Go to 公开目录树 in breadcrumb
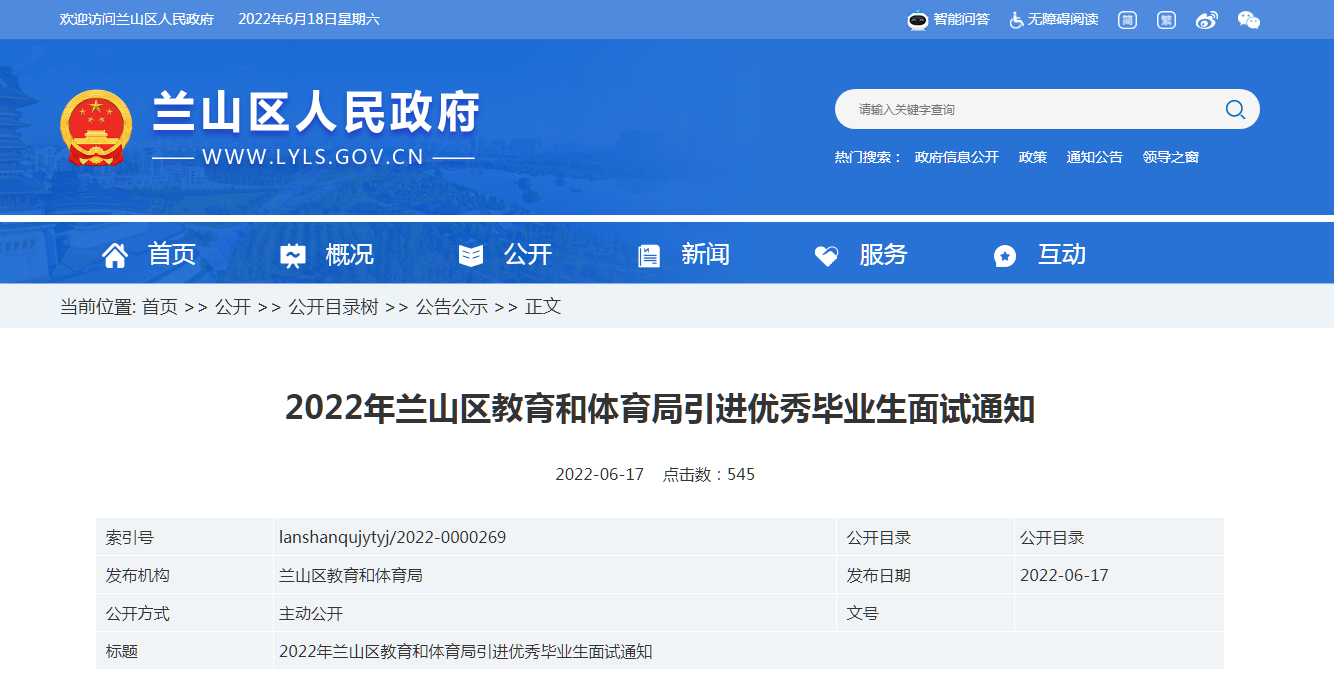1334x683 pixels. 333,307
